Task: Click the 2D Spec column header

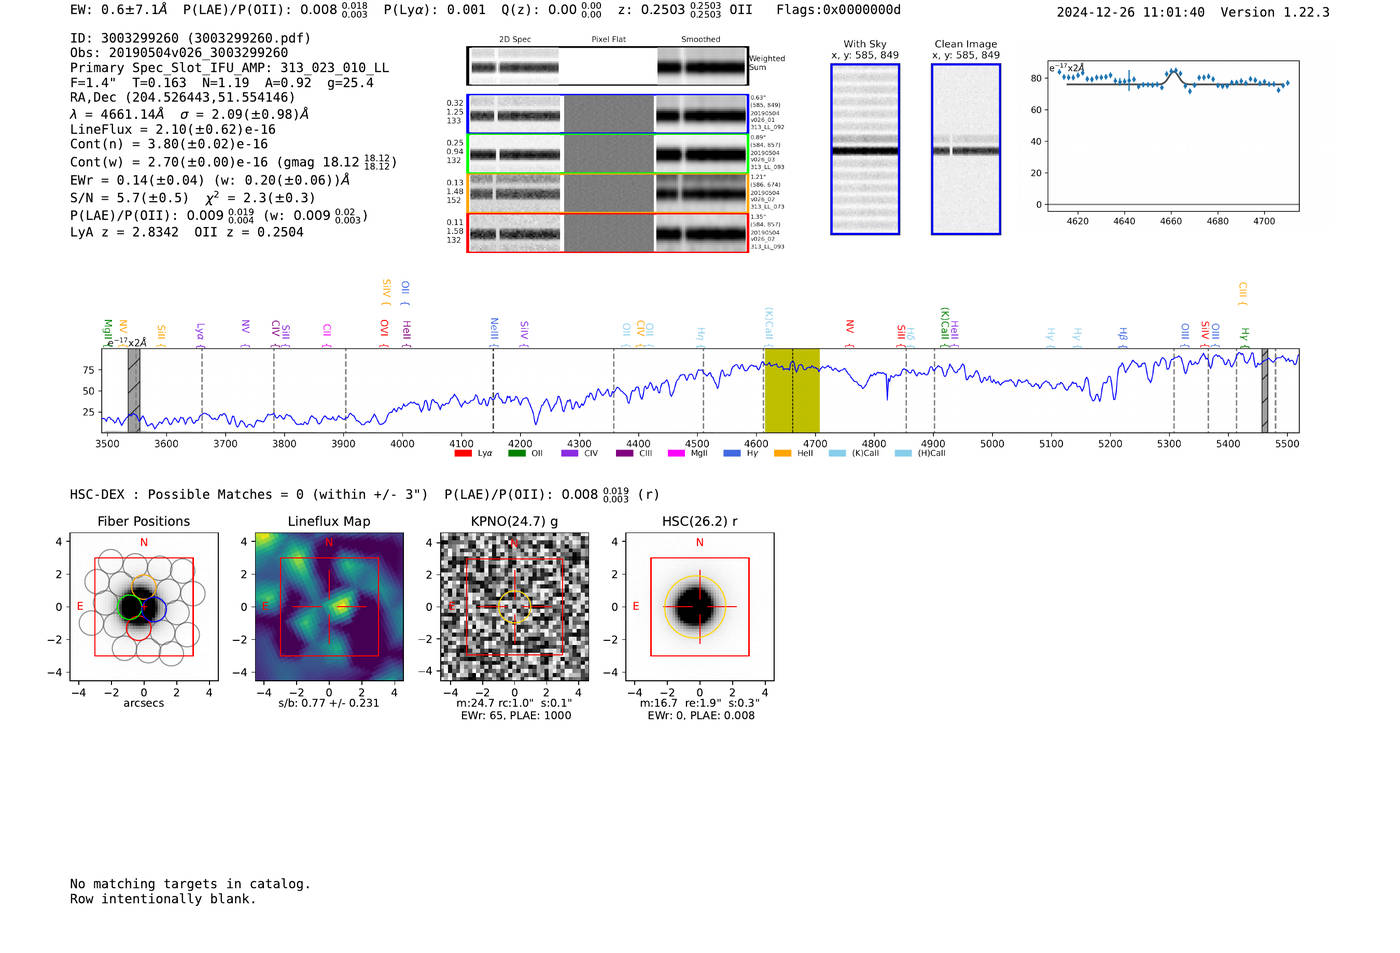Action: 515,40
